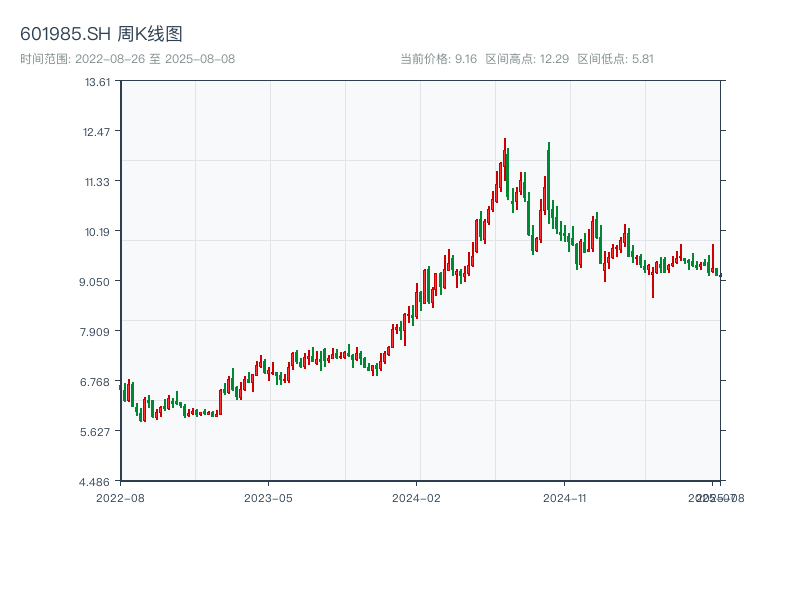
Task: Select the tall green candlestick near 2024-11
Action: [549, 180]
